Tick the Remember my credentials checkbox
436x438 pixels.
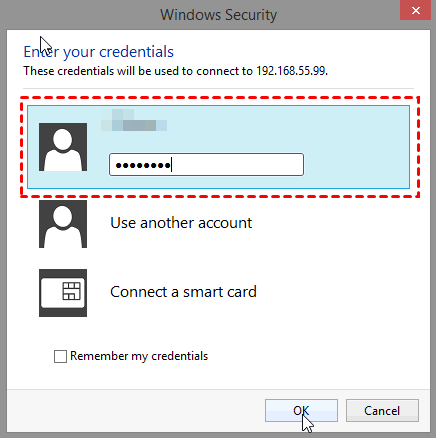[60, 356]
